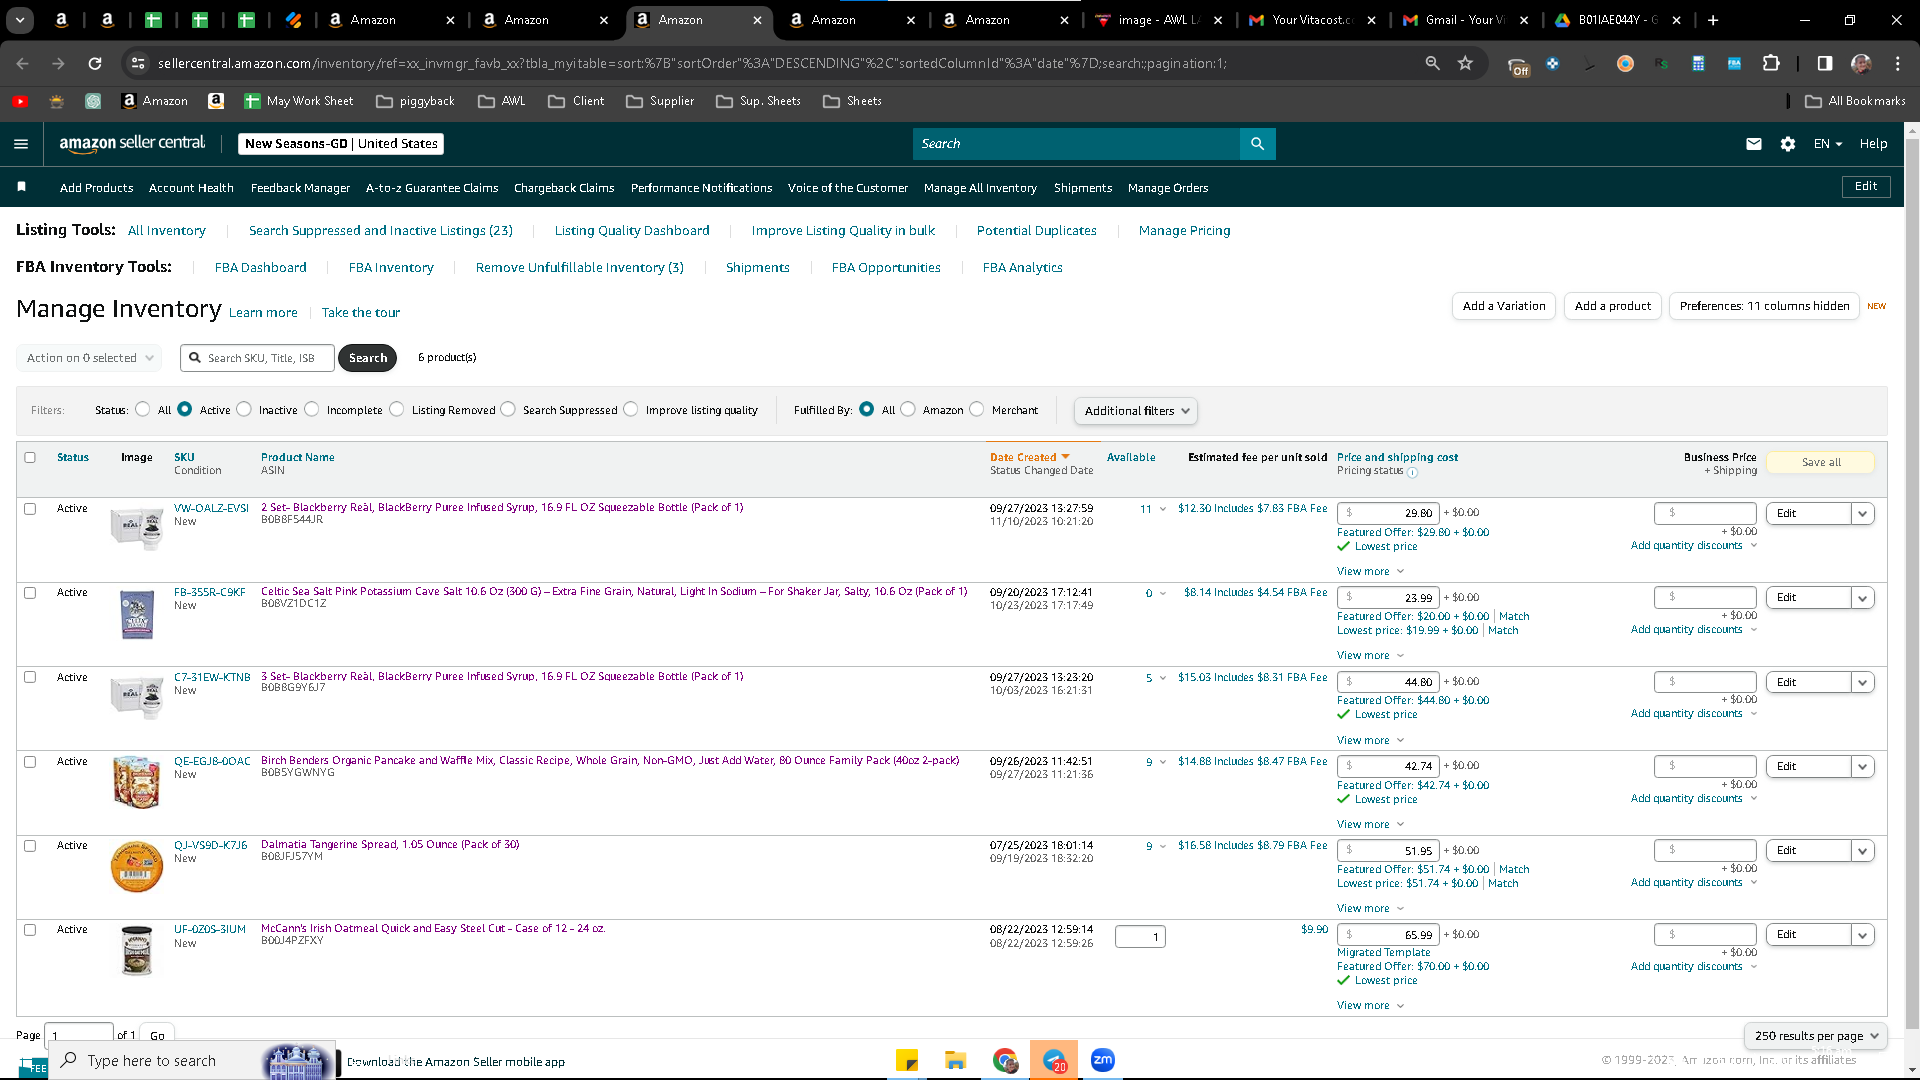
Task: Select the All status radio button
Action: coord(143,409)
